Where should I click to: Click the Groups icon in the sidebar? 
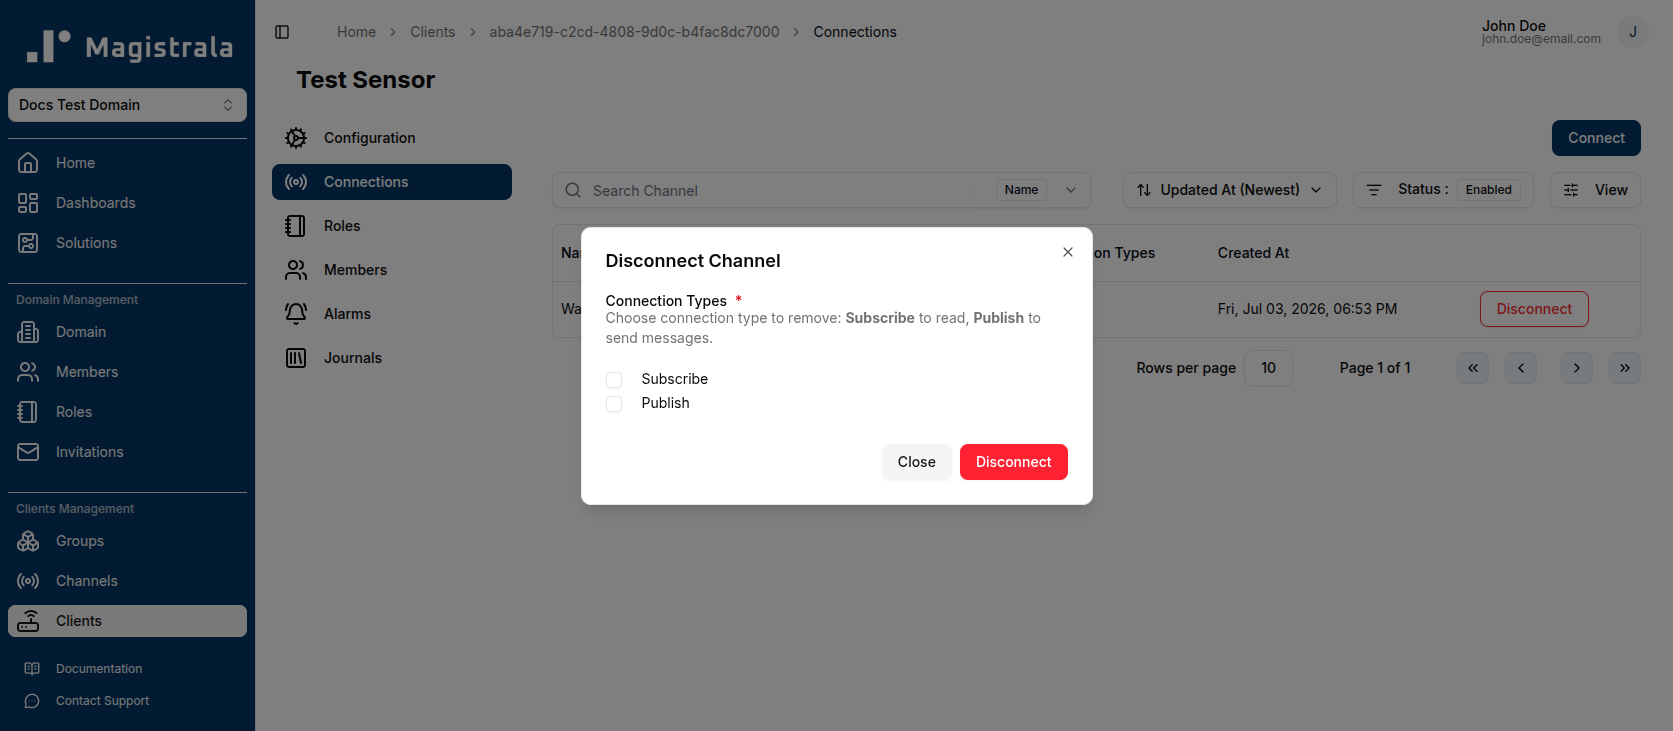pos(28,541)
